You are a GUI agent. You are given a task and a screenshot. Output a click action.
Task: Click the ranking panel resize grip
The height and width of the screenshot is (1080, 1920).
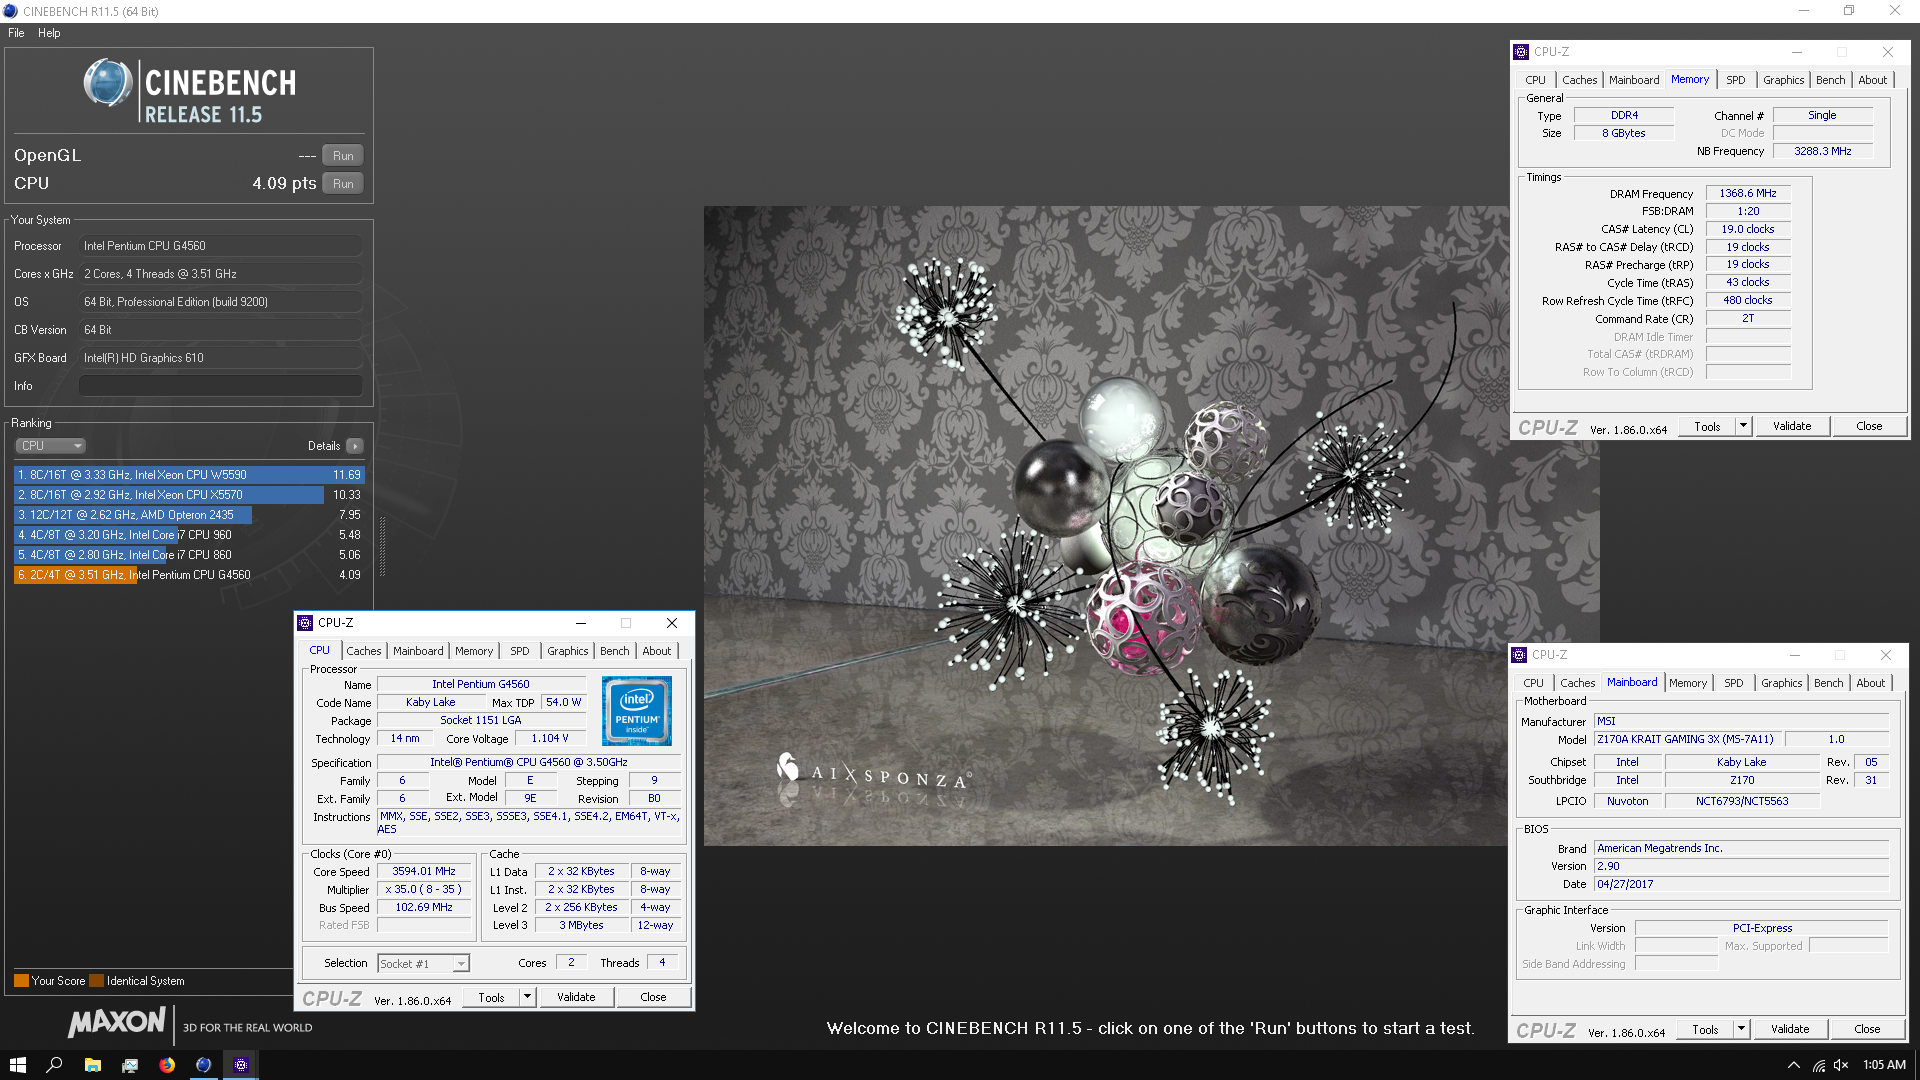tap(382, 547)
